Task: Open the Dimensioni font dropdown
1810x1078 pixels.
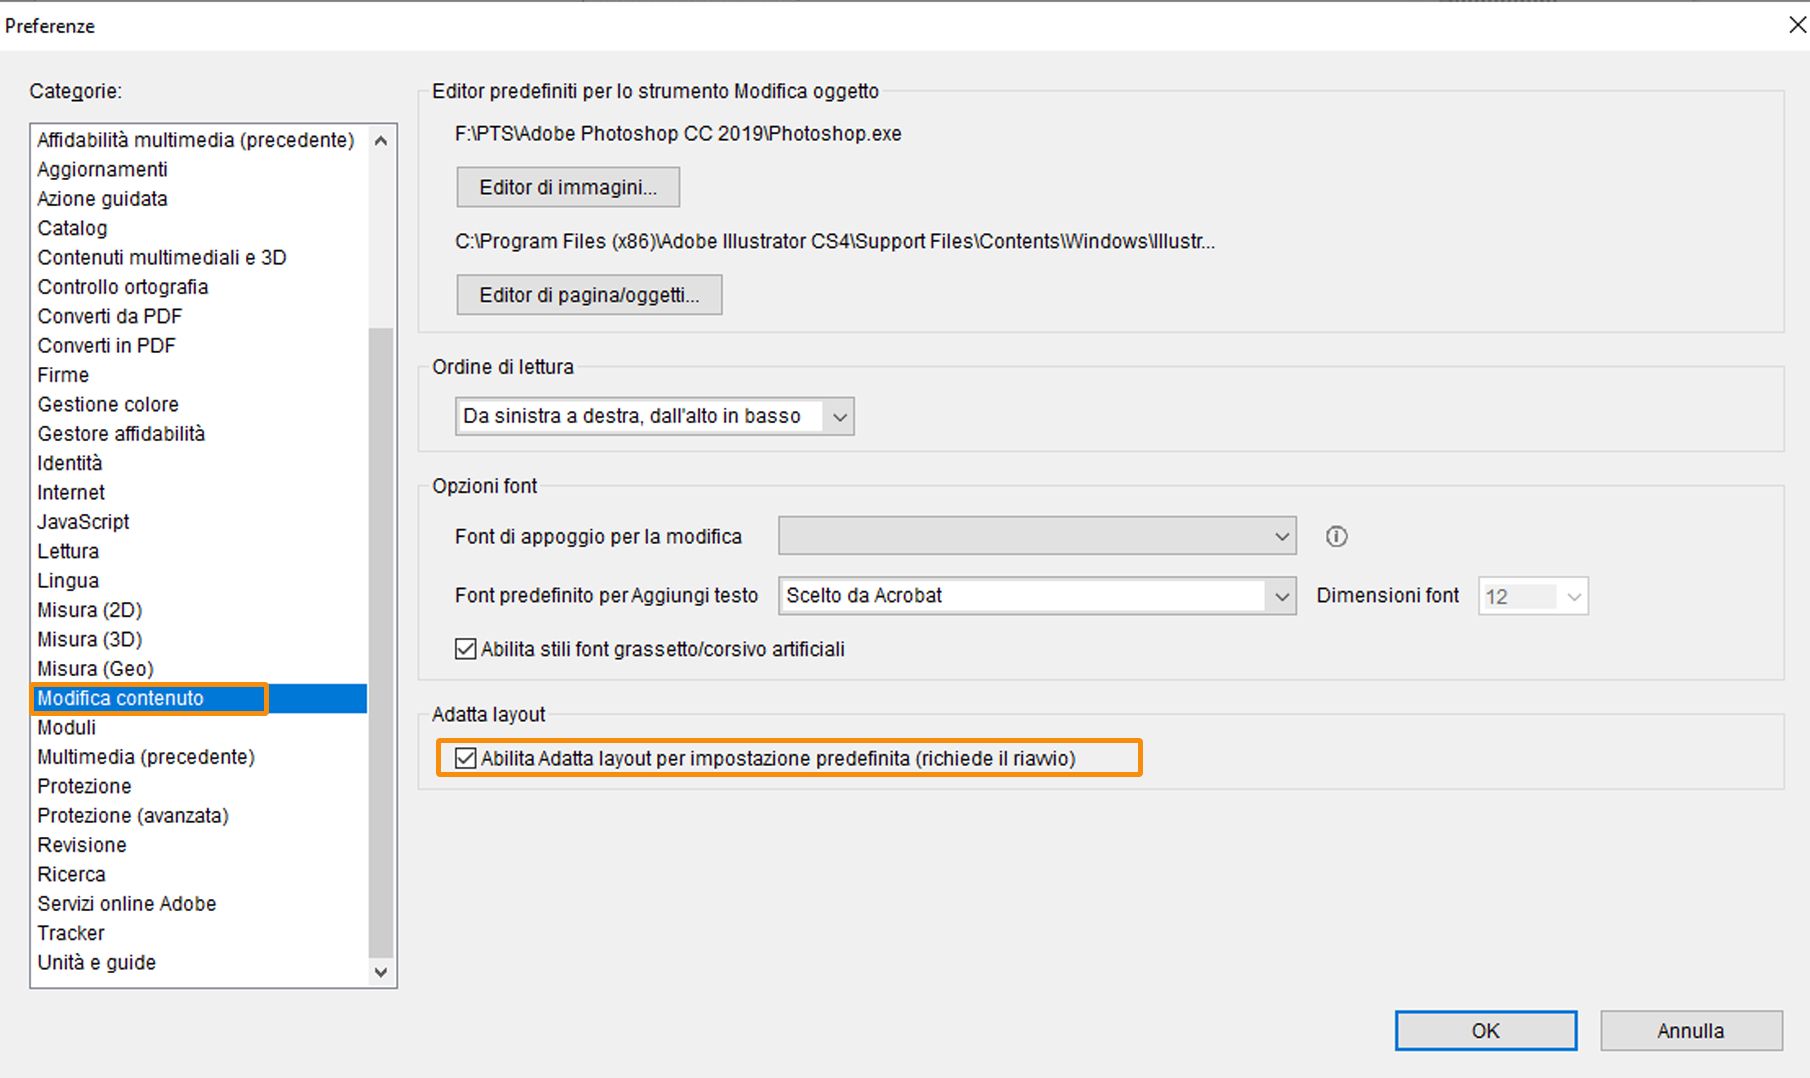Action: [1533, 597]
